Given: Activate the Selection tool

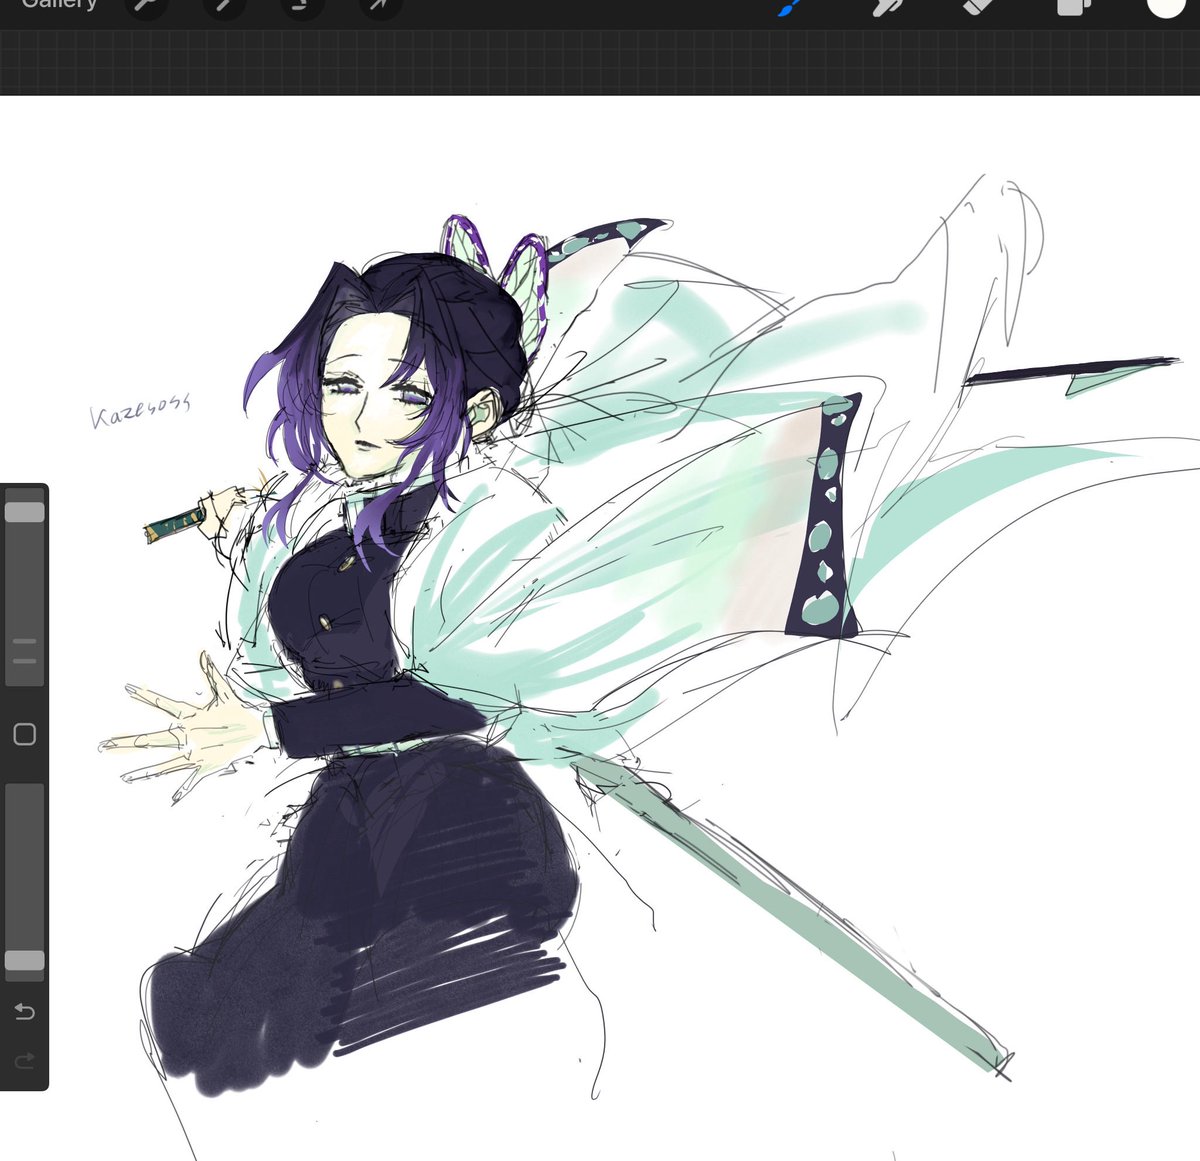Looking at the screenshot, I should [x=300, y=5].
